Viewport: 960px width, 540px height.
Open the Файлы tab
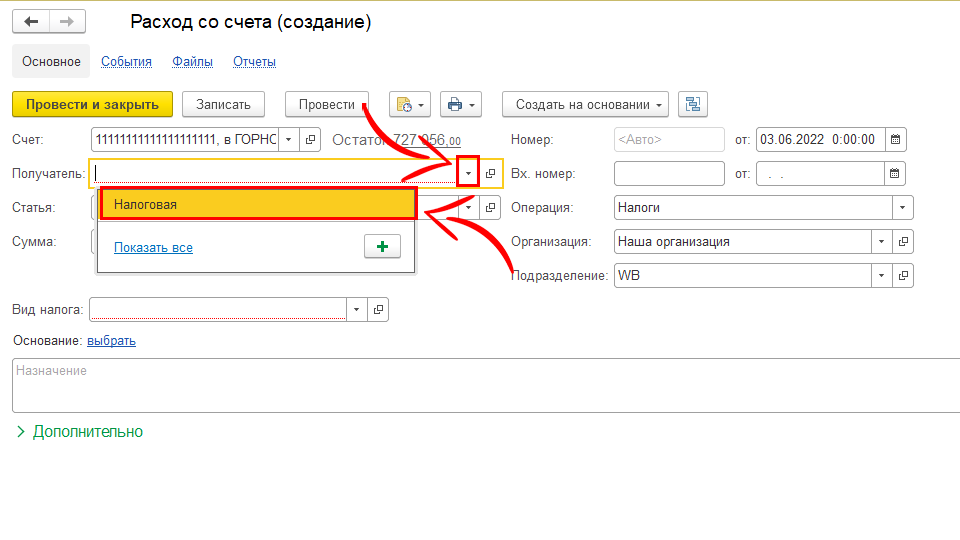(192, 62)
